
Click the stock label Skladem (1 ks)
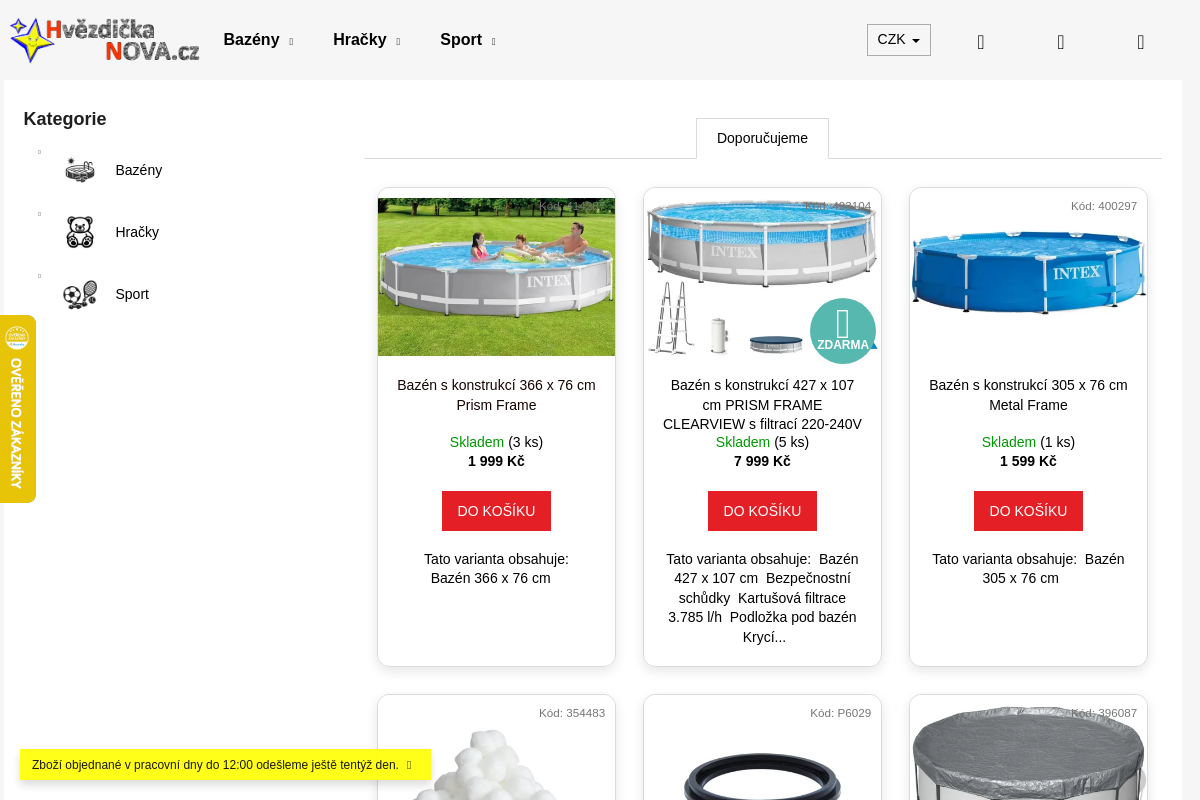[1028, 442]
